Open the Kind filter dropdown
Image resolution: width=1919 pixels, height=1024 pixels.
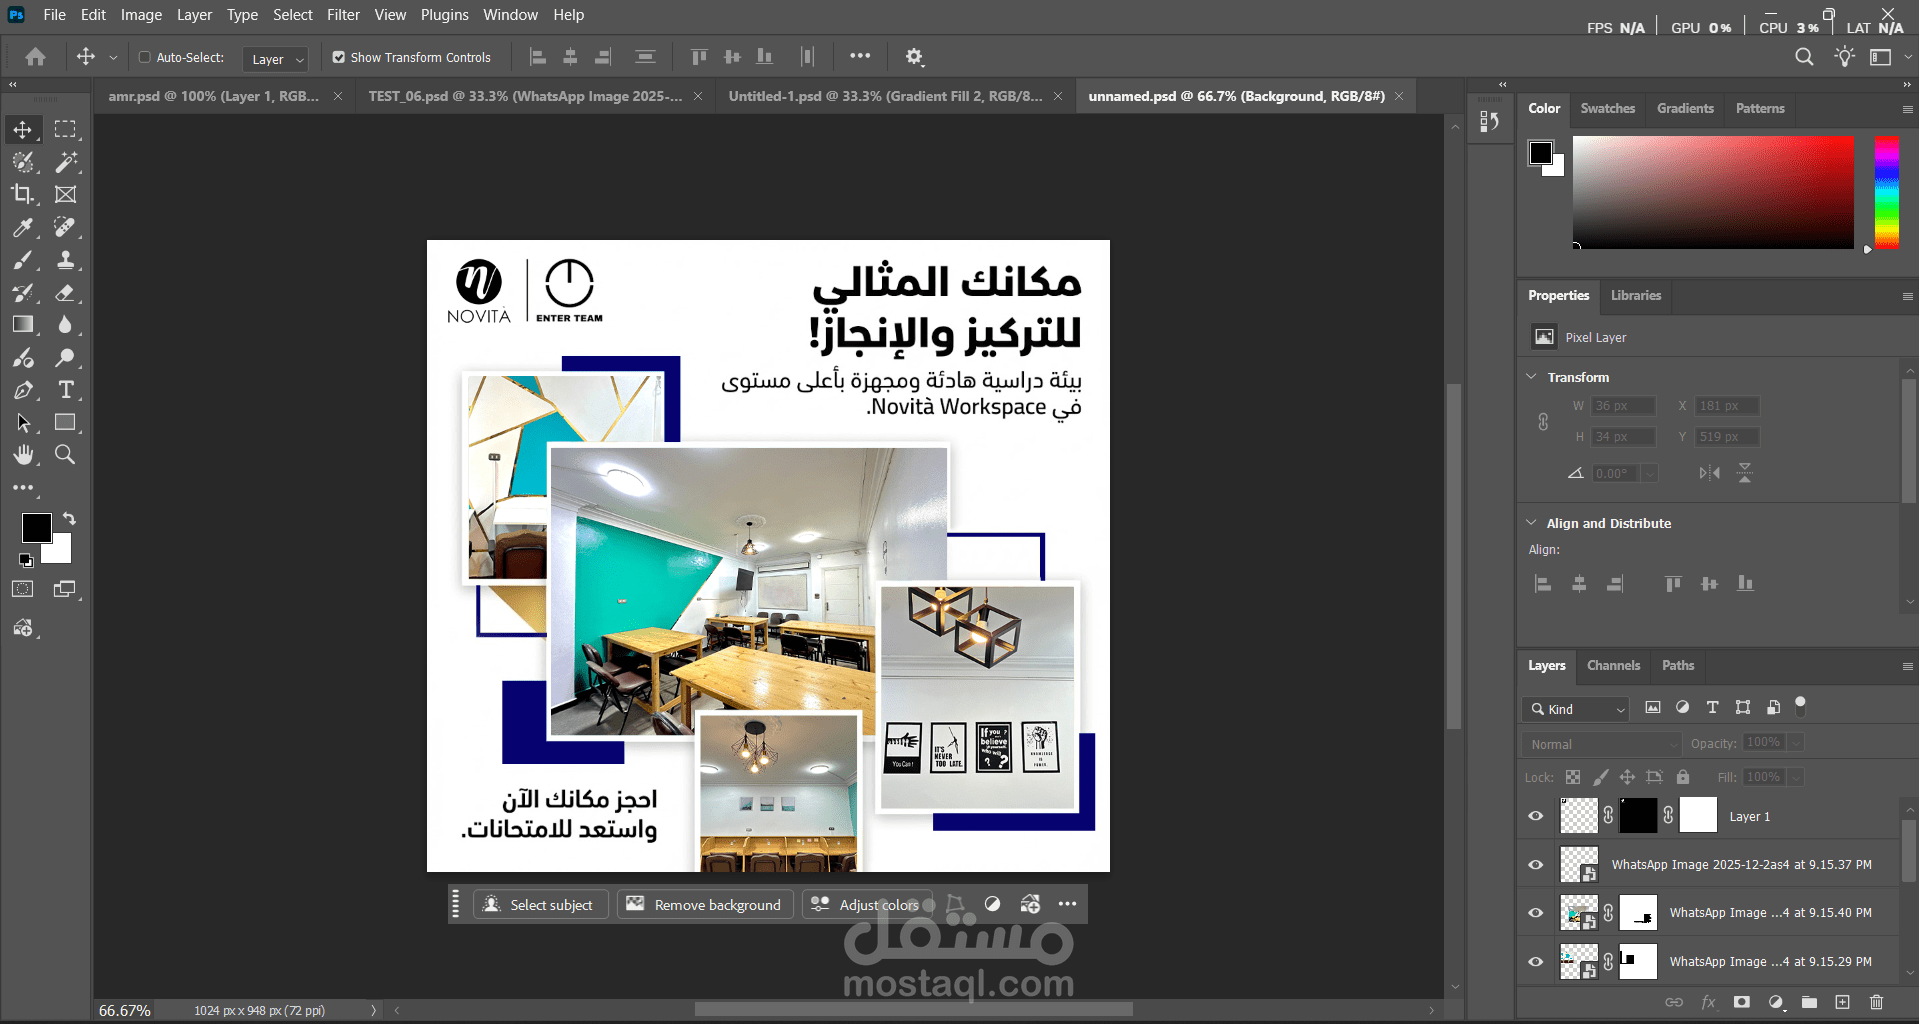coord(1575,708)
